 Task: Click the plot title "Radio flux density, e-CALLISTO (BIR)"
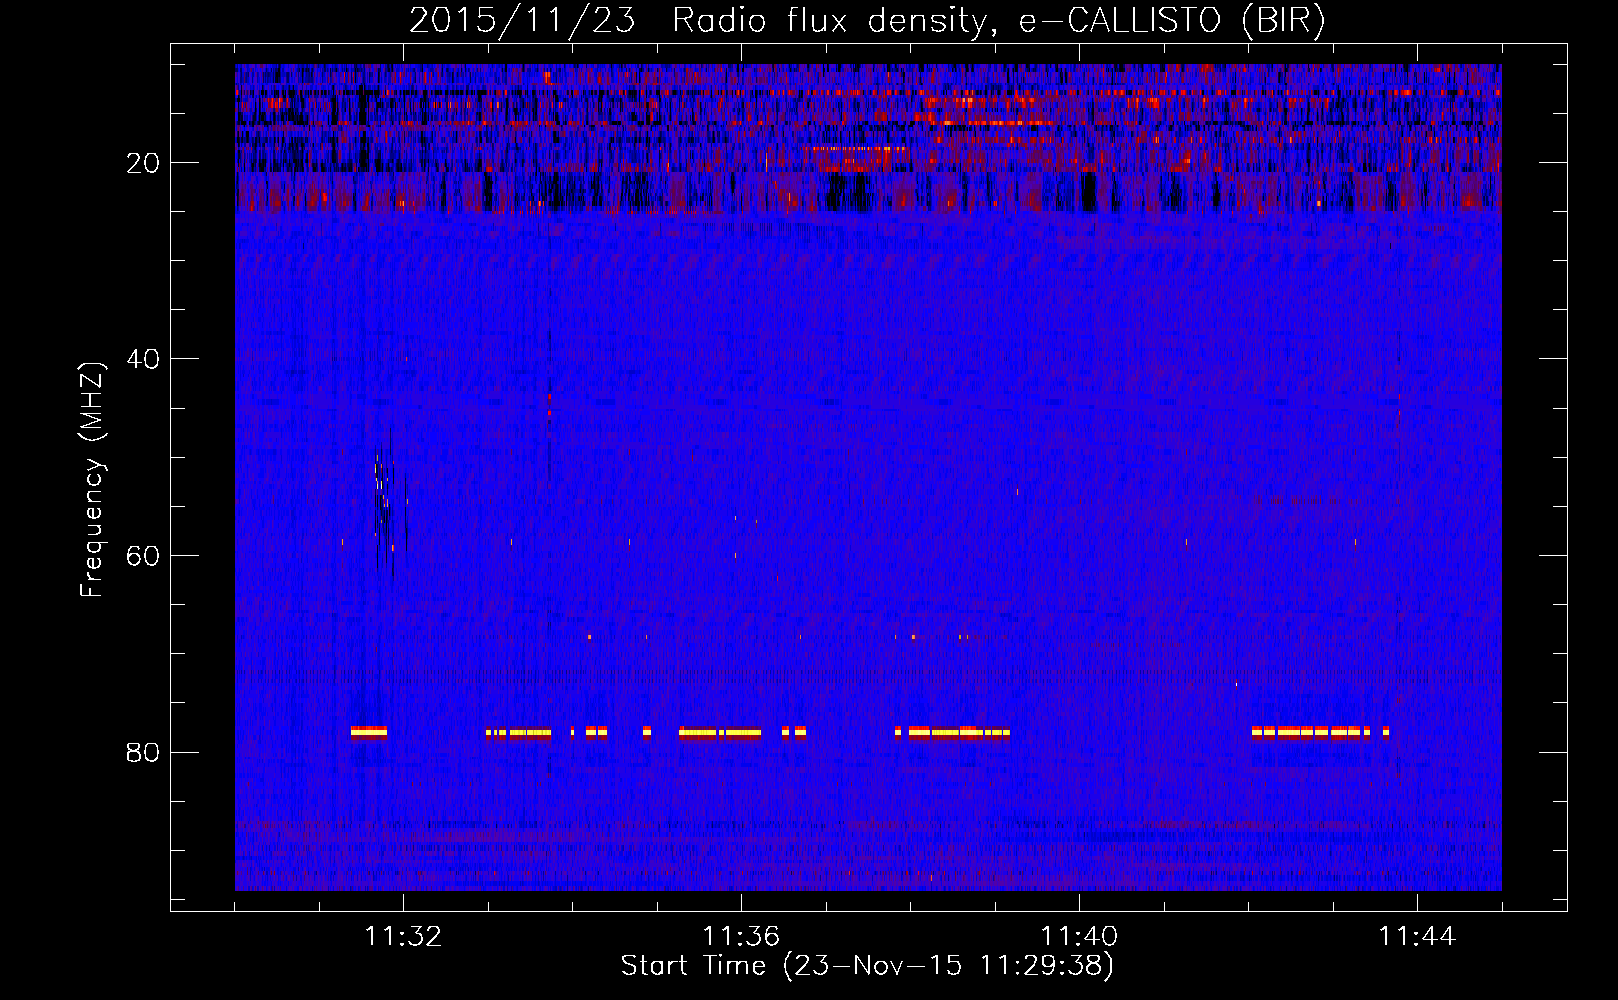coord(998,21)
